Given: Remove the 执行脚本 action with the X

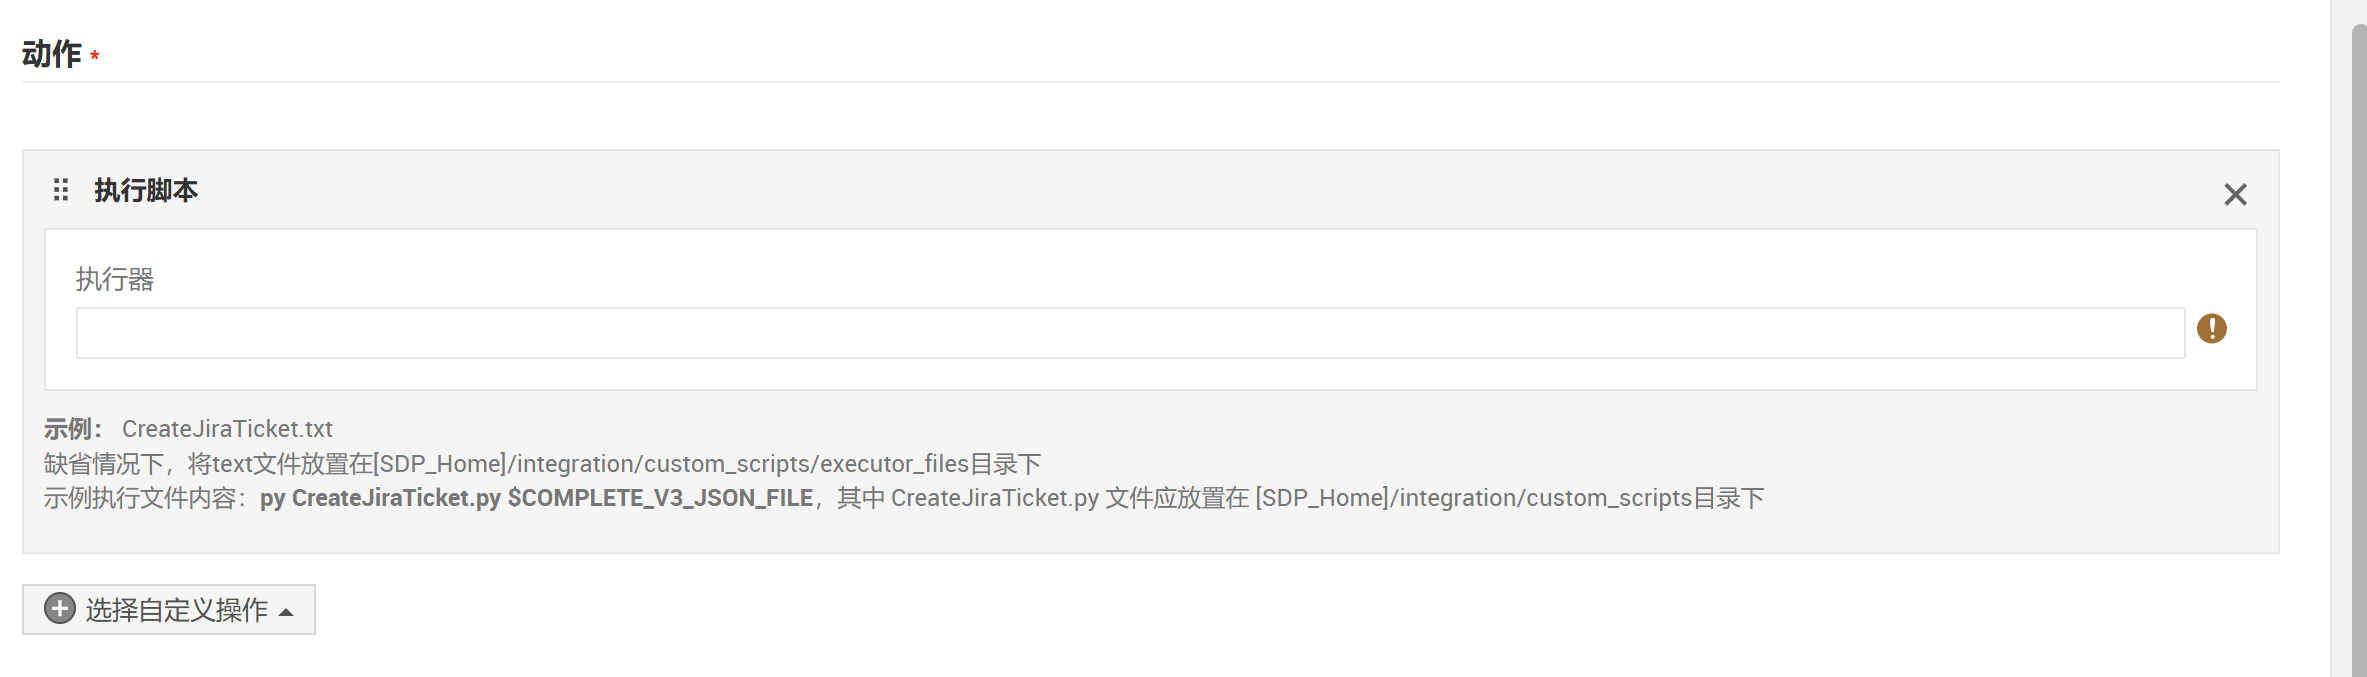Looking at the screenshot, I should click(2235, 194).
